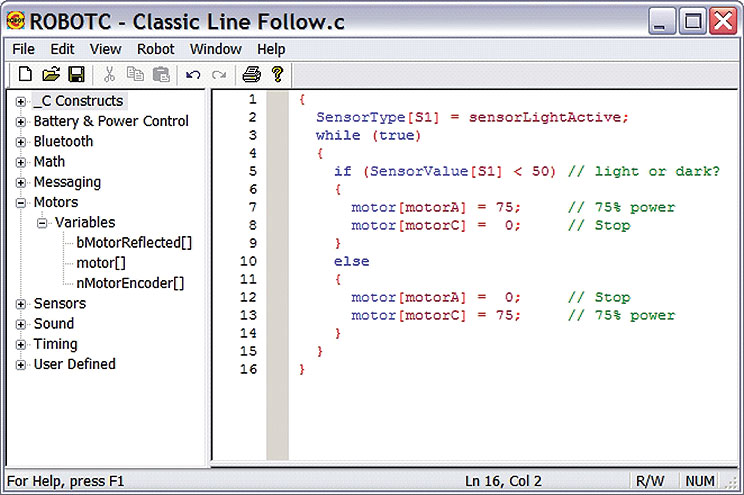
Task: Click the Paste clipboard icon
Action: pyautogui.click(x=161, y=74)
